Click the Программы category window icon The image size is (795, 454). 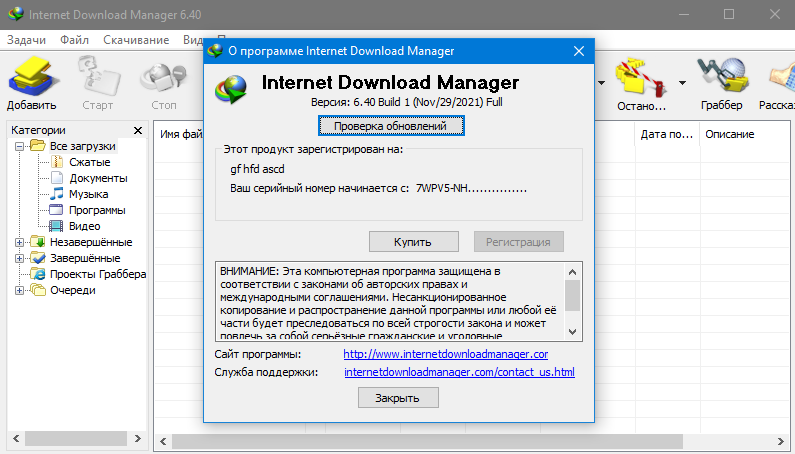pyautogui.click(x=56, y=210)
